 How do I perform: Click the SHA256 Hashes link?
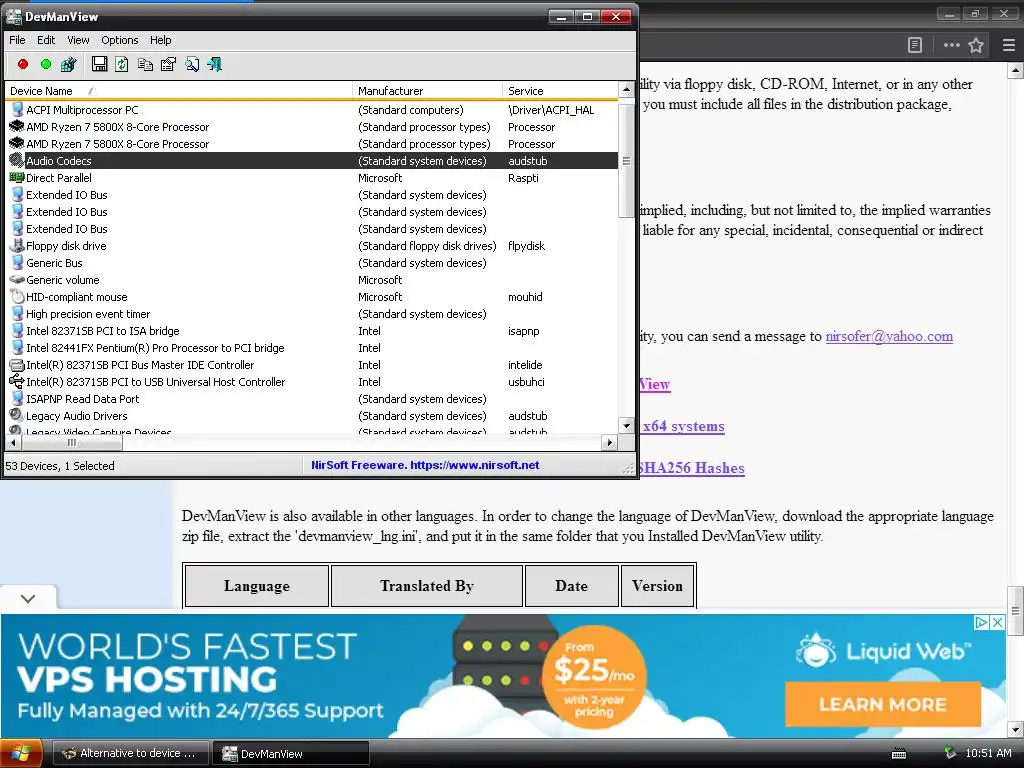pos(692,468)
